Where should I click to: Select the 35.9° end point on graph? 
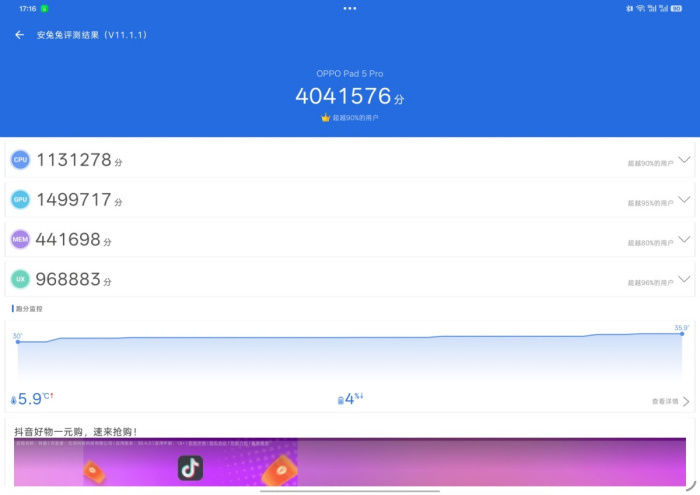(682, 333)
